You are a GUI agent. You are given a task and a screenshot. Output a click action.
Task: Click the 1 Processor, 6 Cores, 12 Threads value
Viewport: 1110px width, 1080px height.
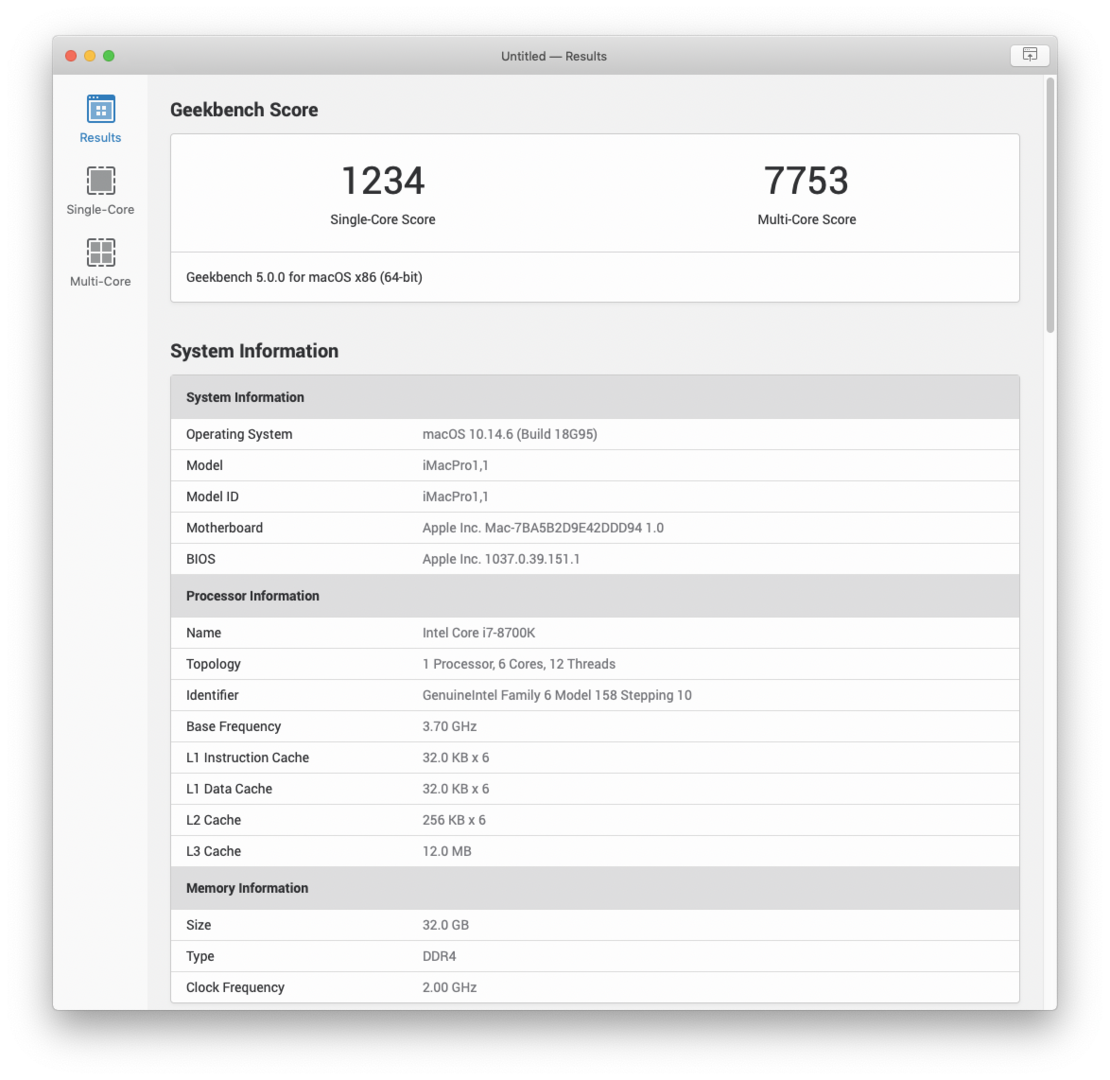[519, 664]
